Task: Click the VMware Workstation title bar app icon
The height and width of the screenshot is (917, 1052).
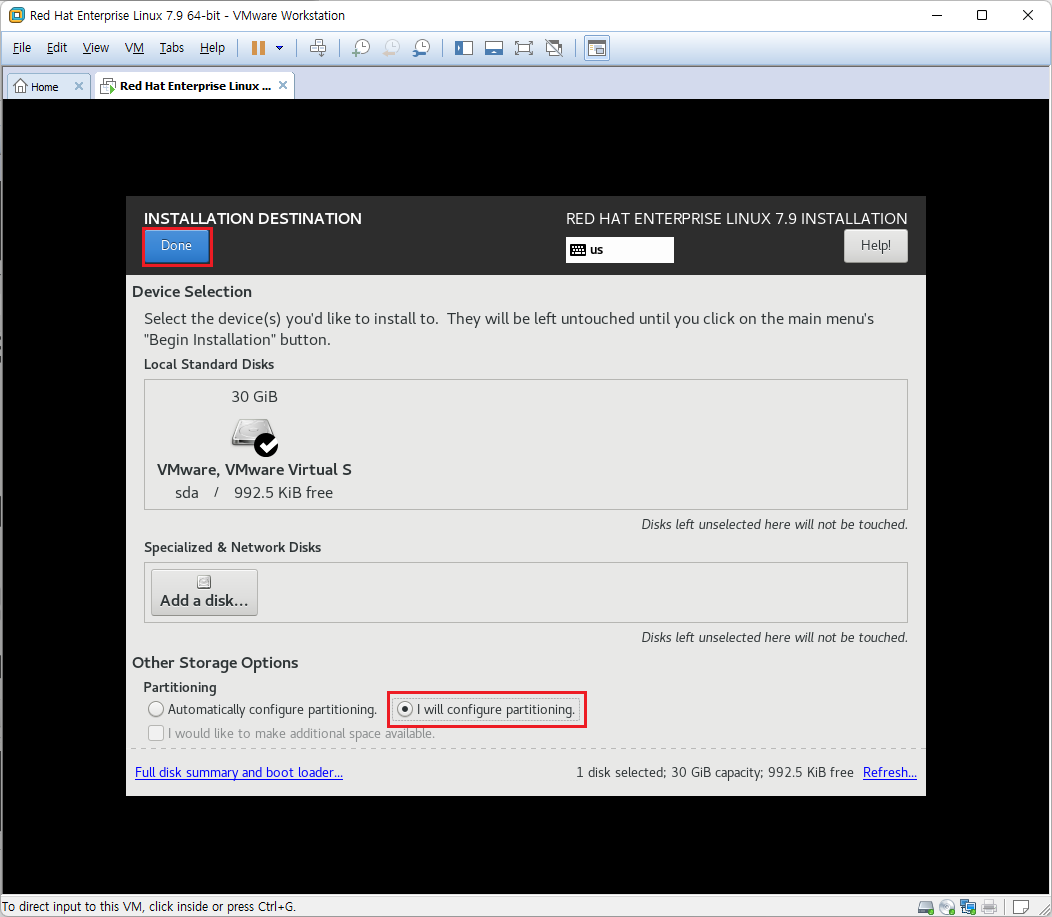Action: click(17, 15)
